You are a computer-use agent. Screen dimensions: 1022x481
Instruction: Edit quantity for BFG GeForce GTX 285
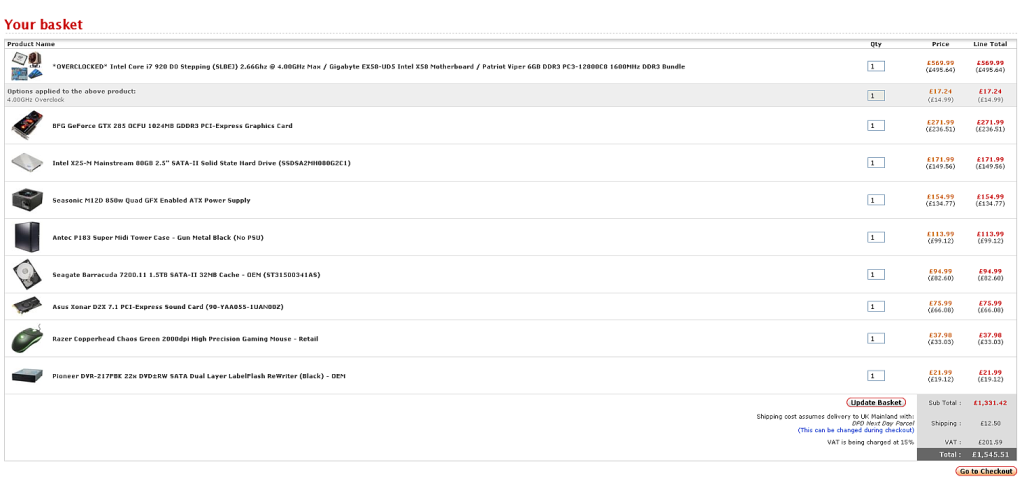[875, 126]
